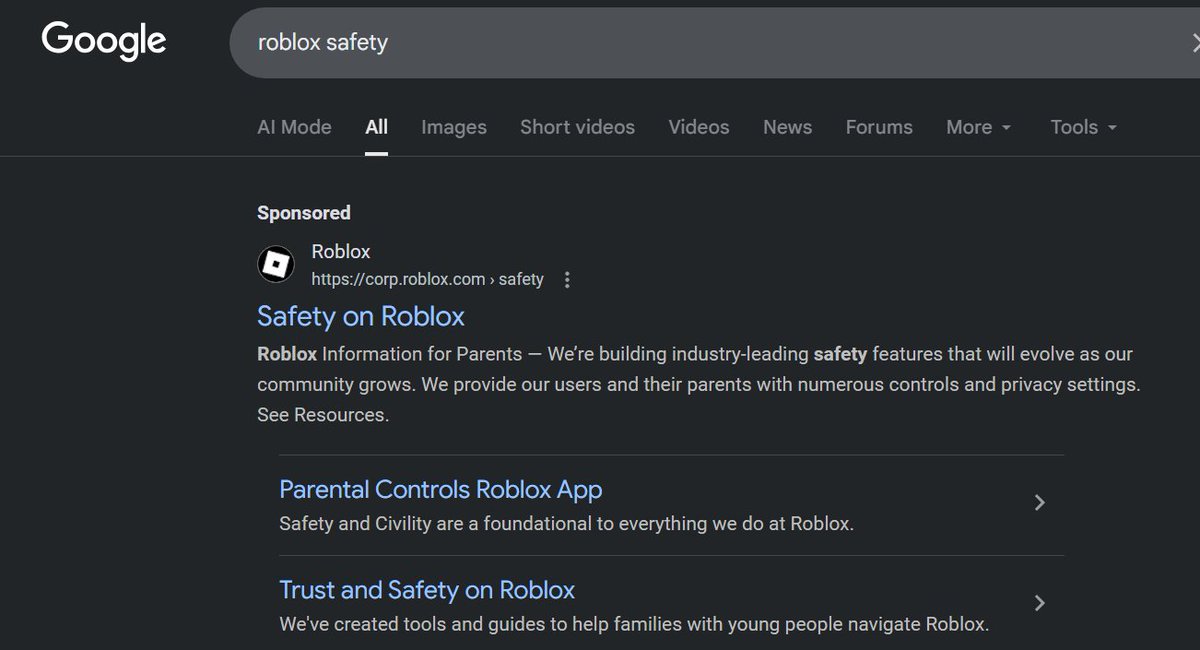Click the description starting with Roblox Information for Parents
The image size is (1200, 650).
[x=698, y=384]
